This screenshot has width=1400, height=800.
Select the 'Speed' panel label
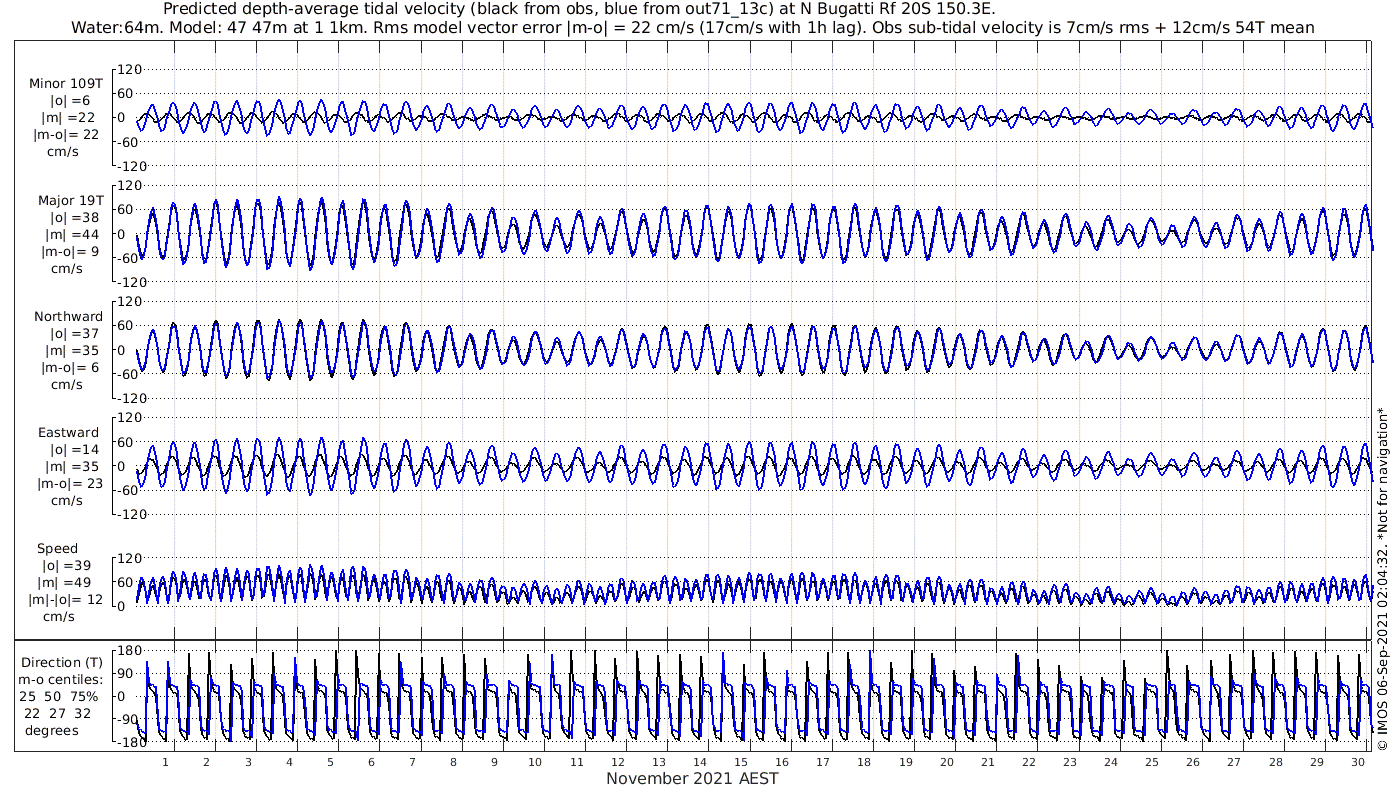(58, 548)
